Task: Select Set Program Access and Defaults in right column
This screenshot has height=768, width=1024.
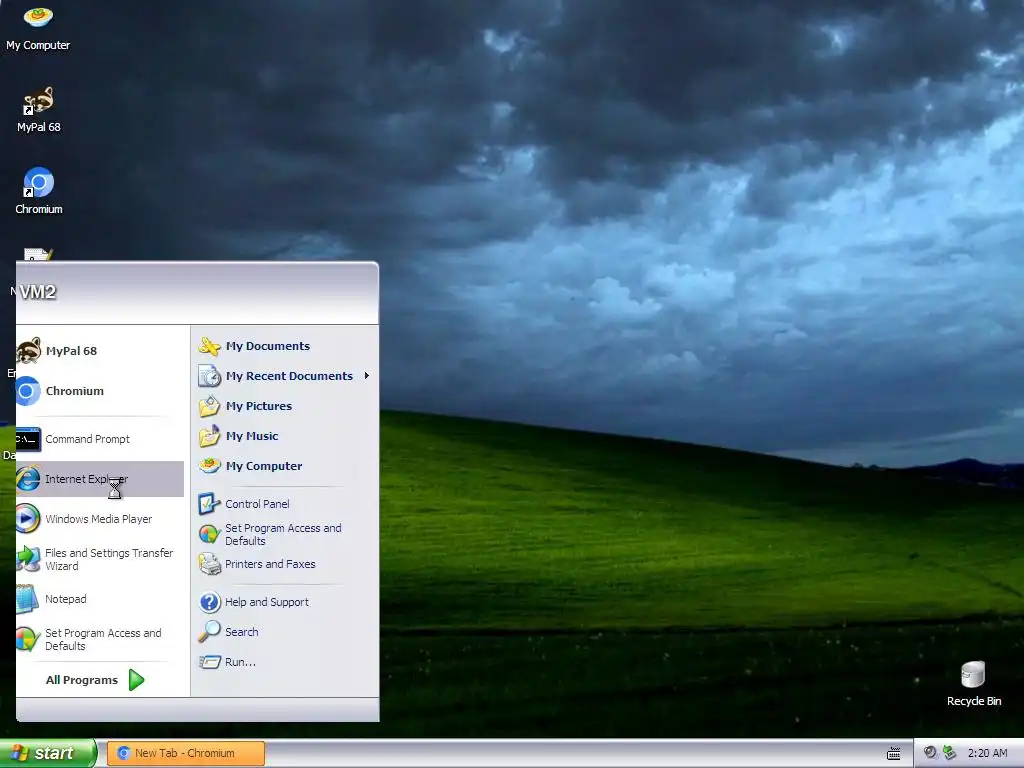Action: click(x=285, y=534)
